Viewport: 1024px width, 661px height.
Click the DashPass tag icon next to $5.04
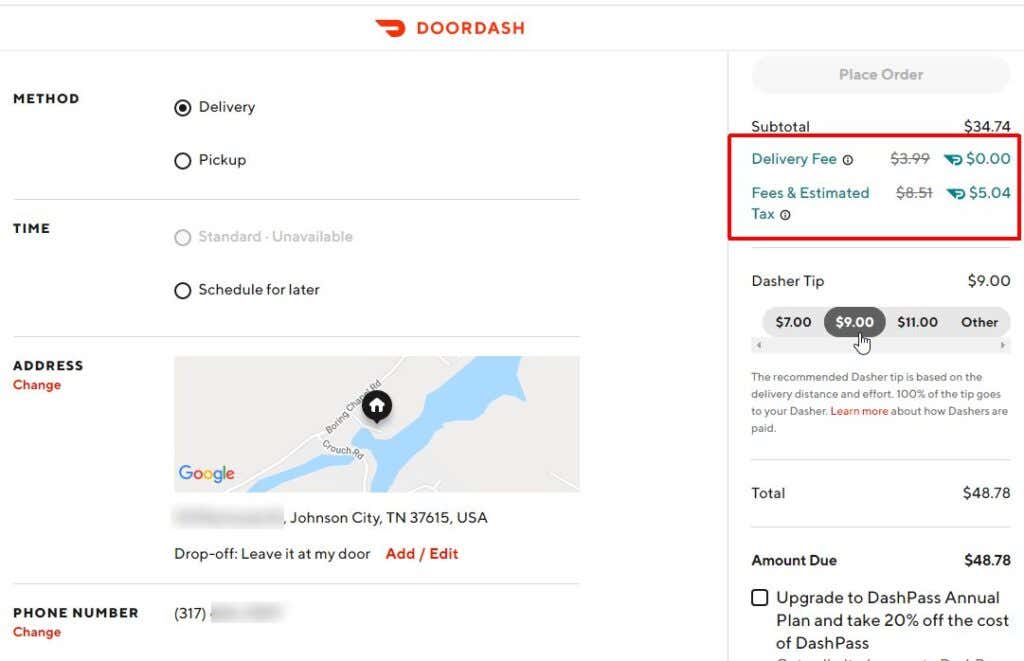955,193
